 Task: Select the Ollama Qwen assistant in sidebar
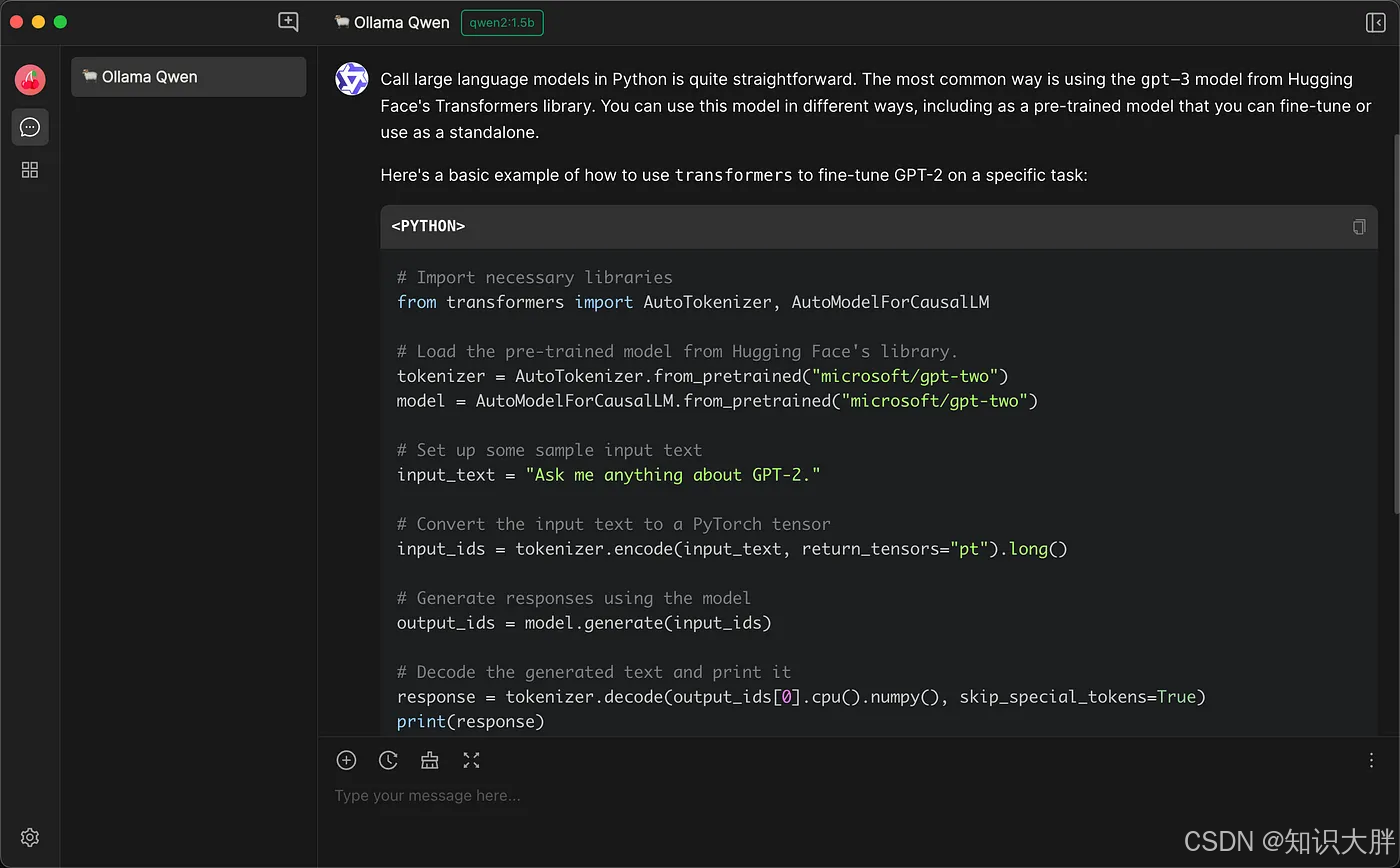click(x=188, y=77)
